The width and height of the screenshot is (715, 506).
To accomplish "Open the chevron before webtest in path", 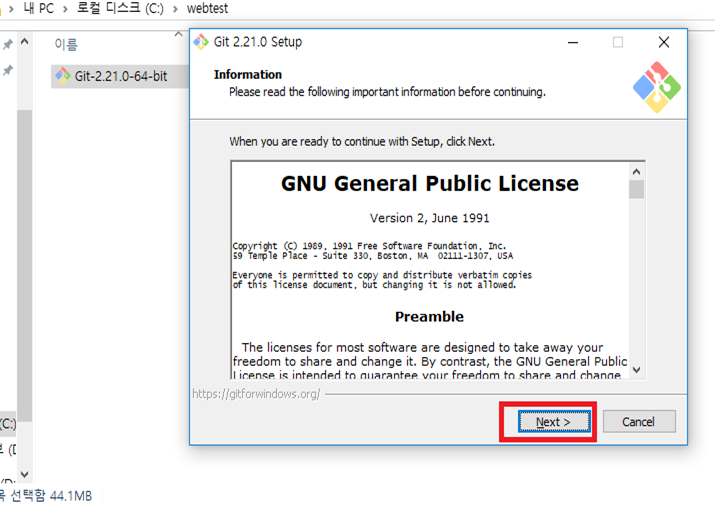I will 175,9.
